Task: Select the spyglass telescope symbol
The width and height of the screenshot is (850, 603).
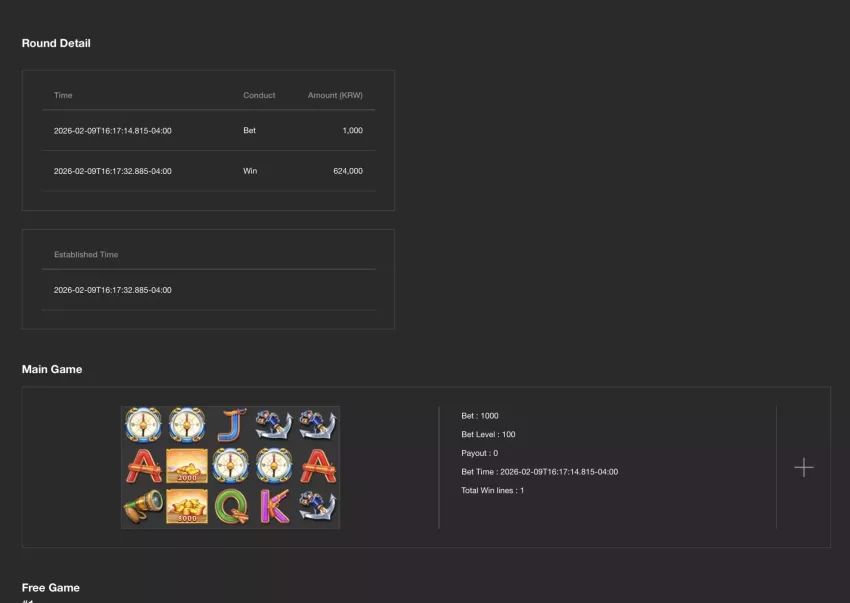Action: click(x=143, y=506)
